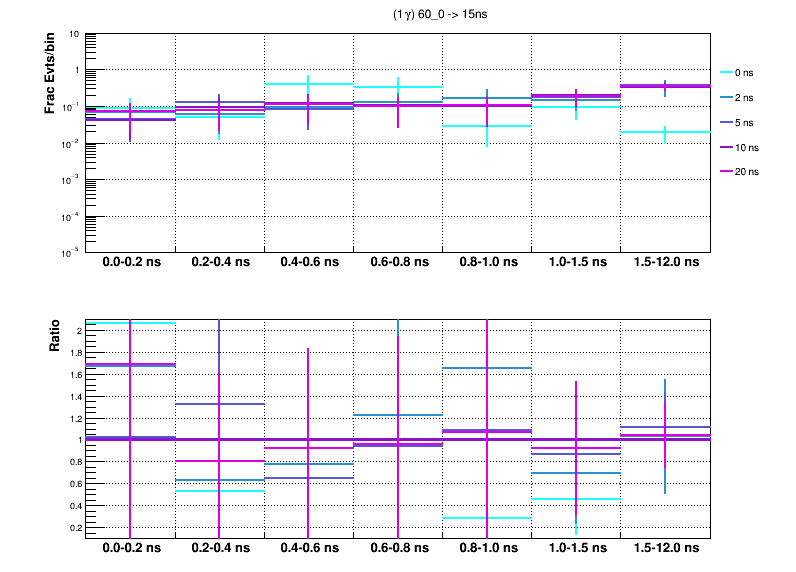
Task: Click the "1.0-1.5 ns" label under ratio plot
Action: 576,549
